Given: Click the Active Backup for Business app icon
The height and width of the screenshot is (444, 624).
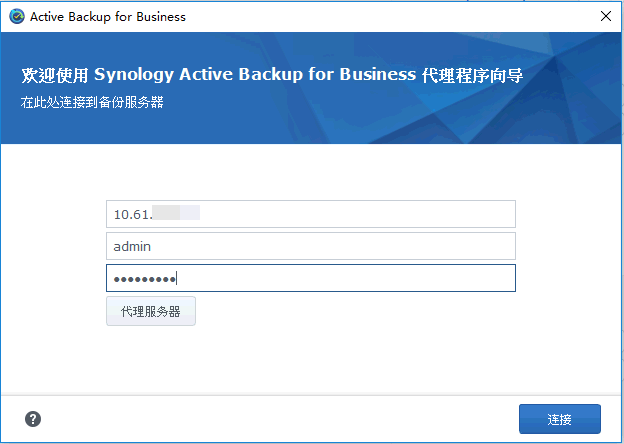Looking at the screenshot, I should 17,17.
